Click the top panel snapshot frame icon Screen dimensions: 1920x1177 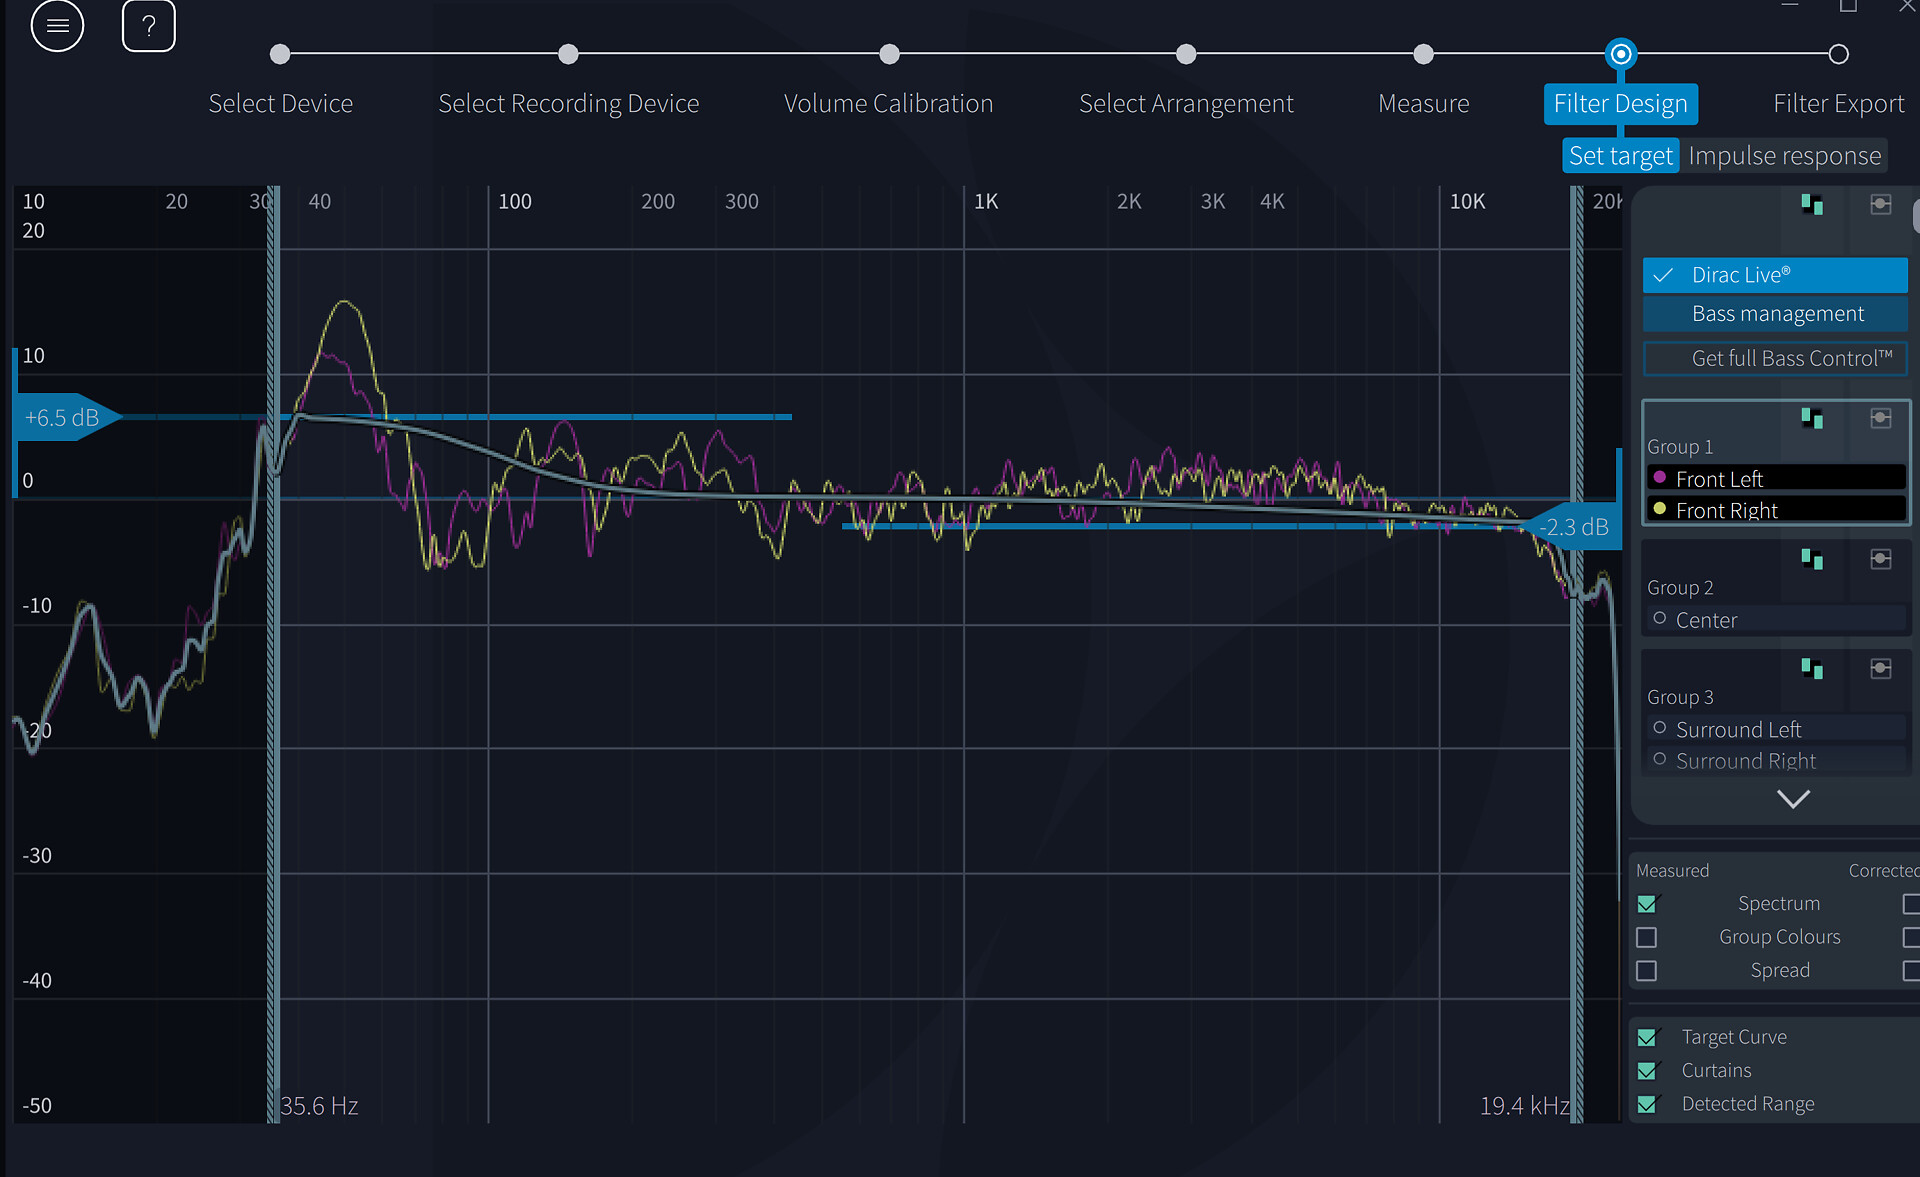pos(1880,205)
